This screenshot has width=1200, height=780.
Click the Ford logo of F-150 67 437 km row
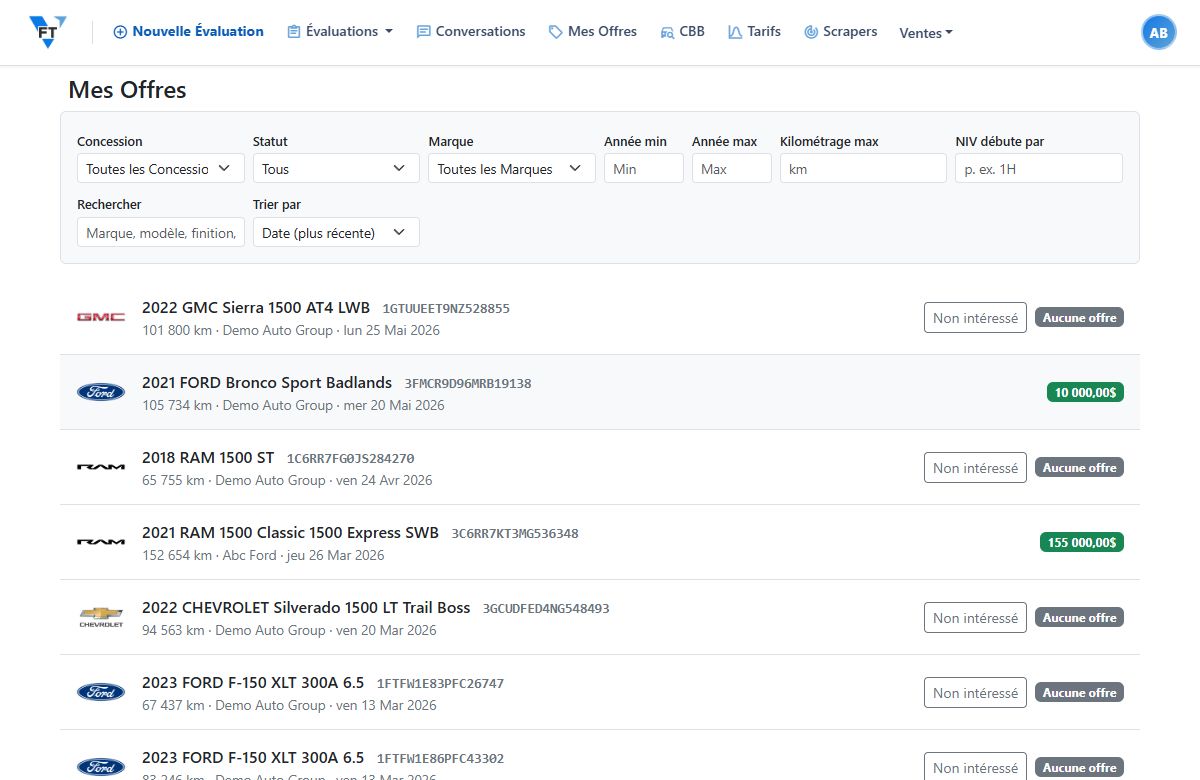101,692
